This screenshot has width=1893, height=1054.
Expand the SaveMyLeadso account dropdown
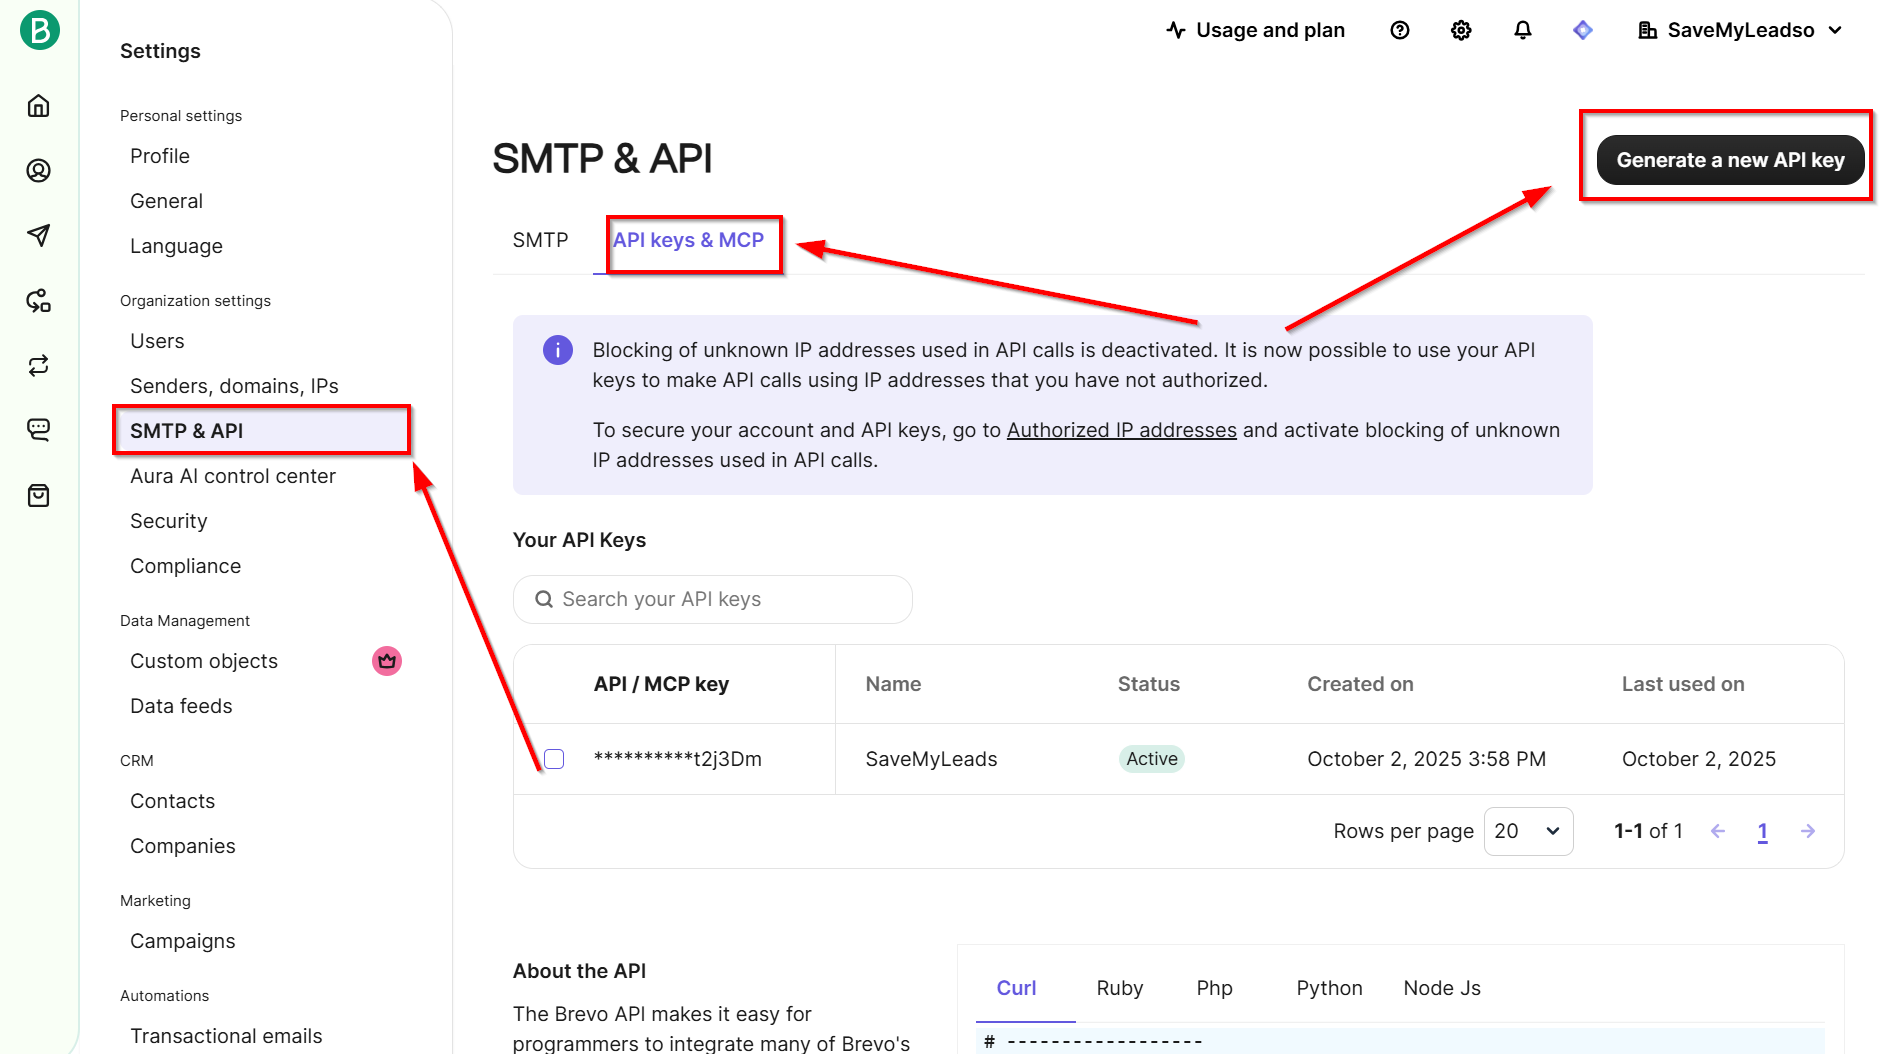coord(1740,30)
